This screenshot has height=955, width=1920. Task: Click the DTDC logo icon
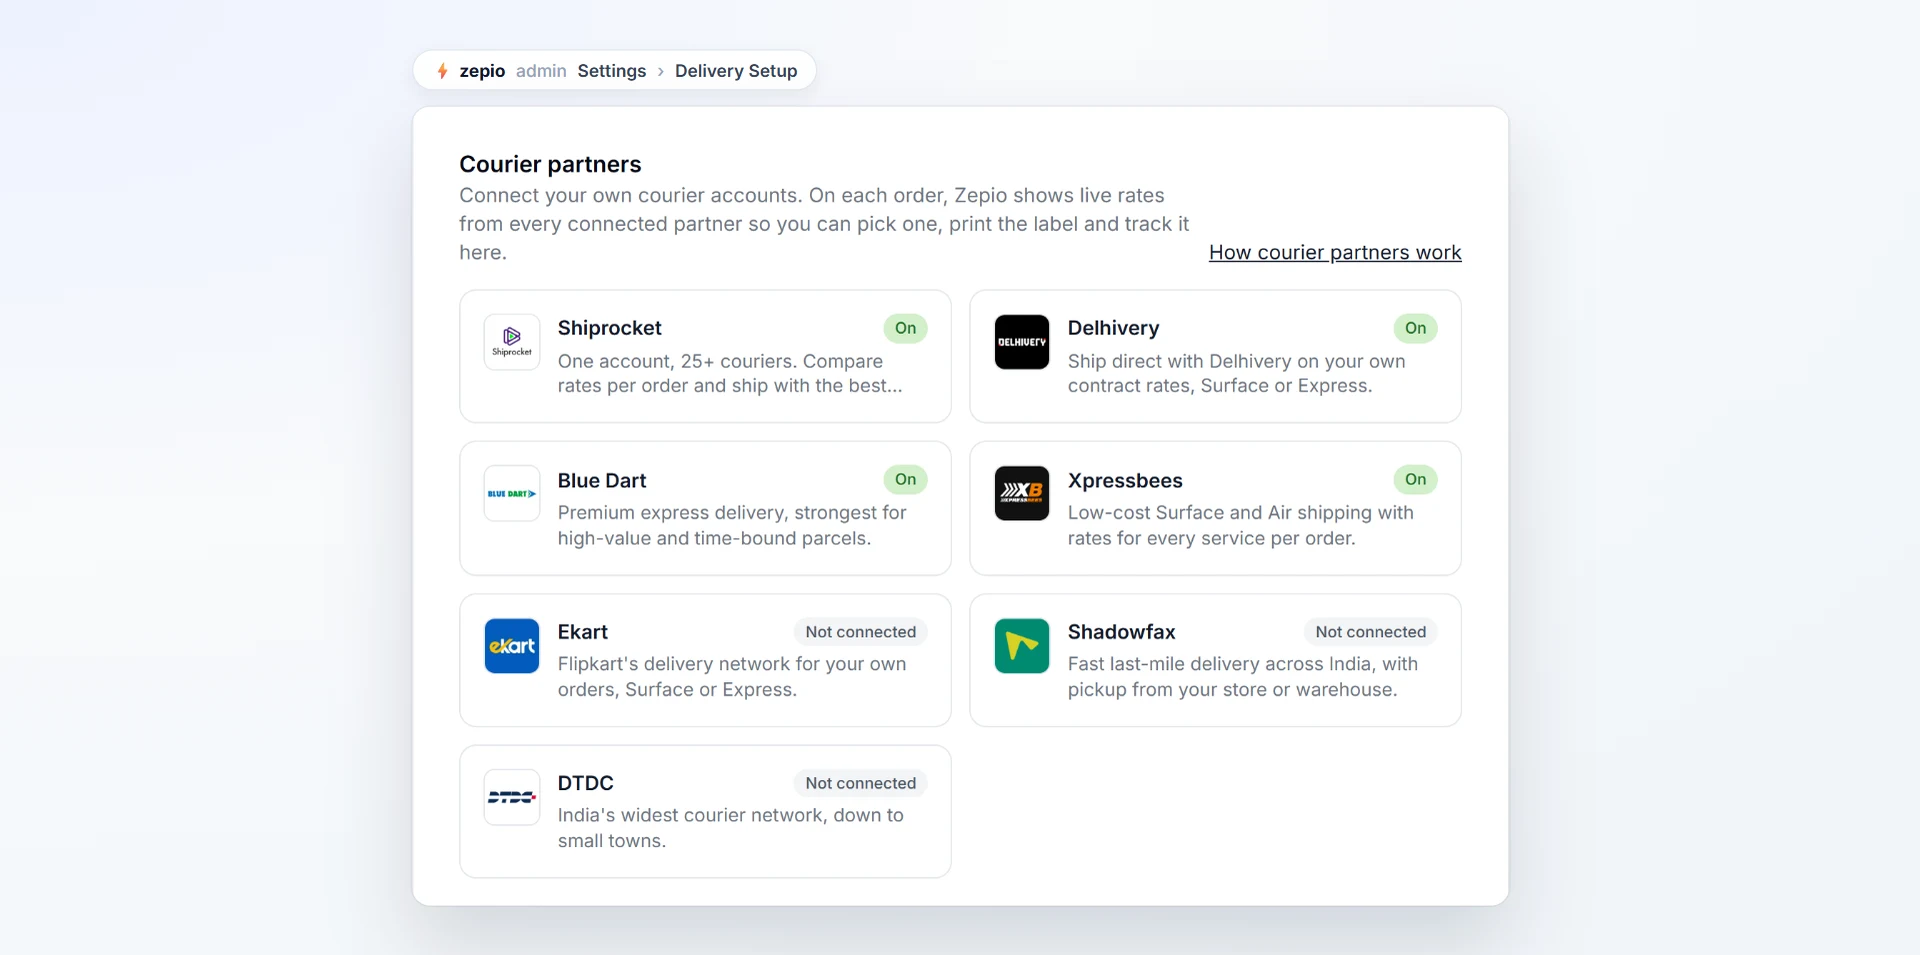pos(512,797)
